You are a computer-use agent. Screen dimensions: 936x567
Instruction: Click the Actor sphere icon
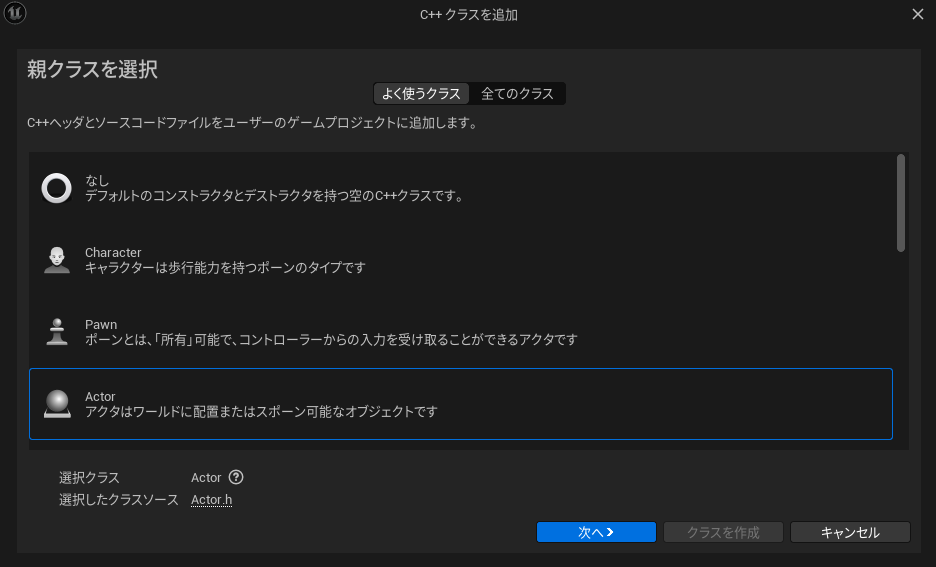coord(57,404)
